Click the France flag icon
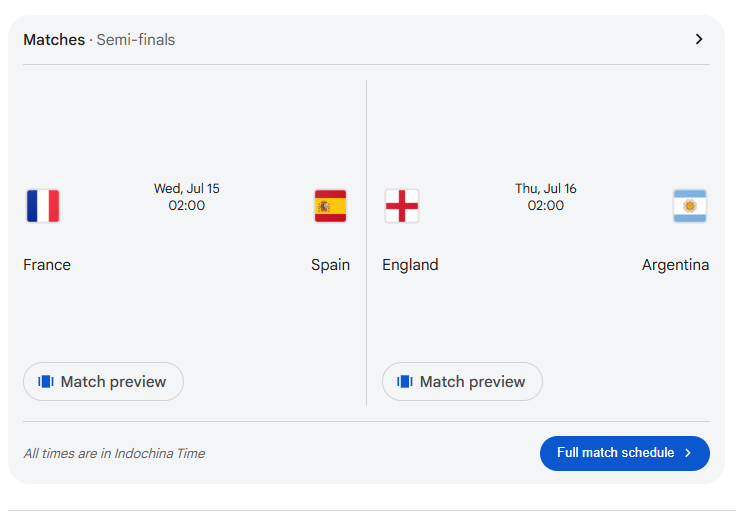Image resolution: width=736 pixels, height=512 pixels. point(43,206)
